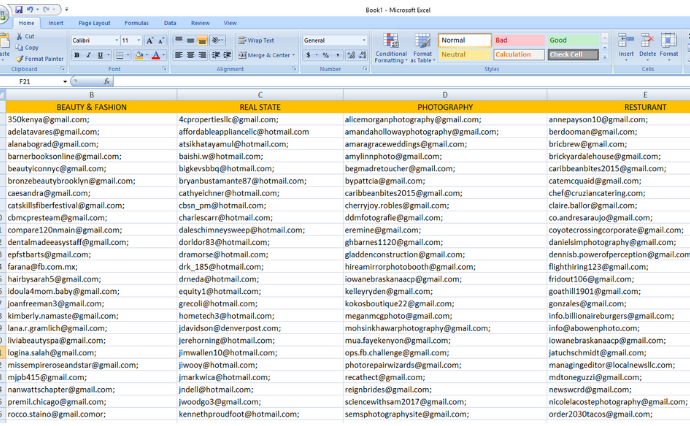The height and width of the screenshot is (426, 690).
Task: Apply the Good cell style
Action: coord(573,40)
